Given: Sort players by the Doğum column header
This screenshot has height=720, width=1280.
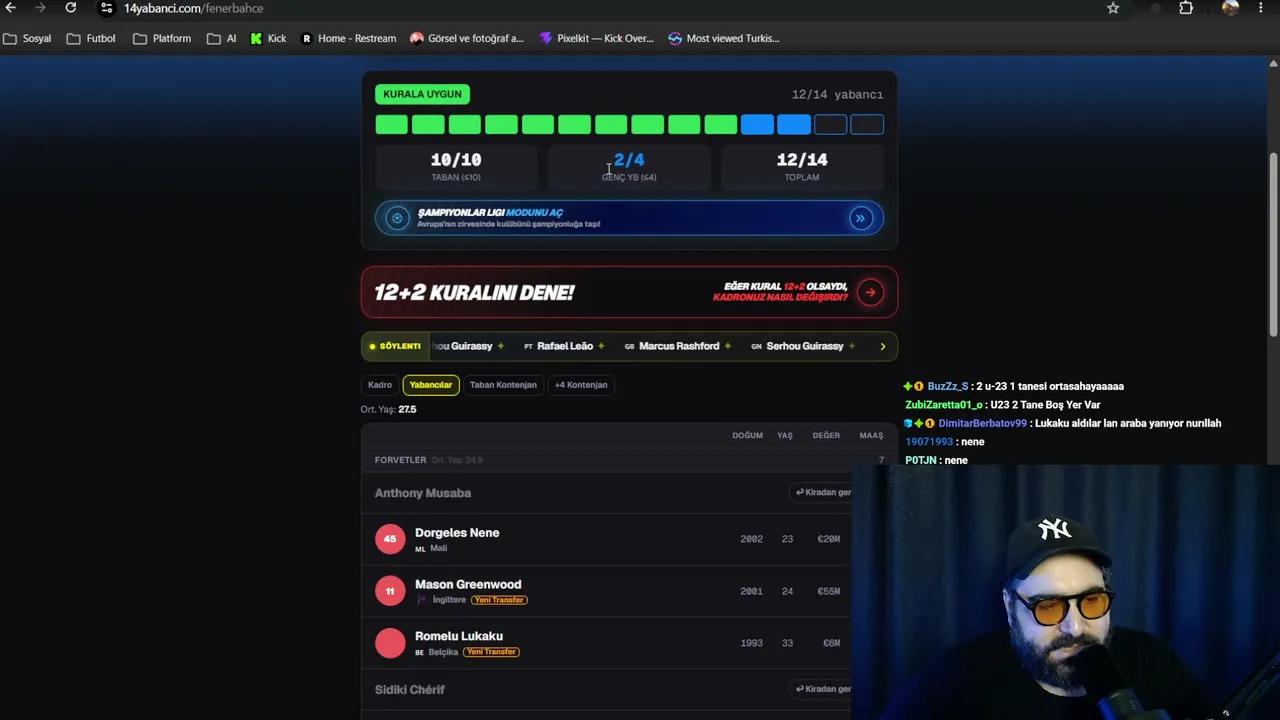Looking at the screenshot, I should tap(747, 435).
